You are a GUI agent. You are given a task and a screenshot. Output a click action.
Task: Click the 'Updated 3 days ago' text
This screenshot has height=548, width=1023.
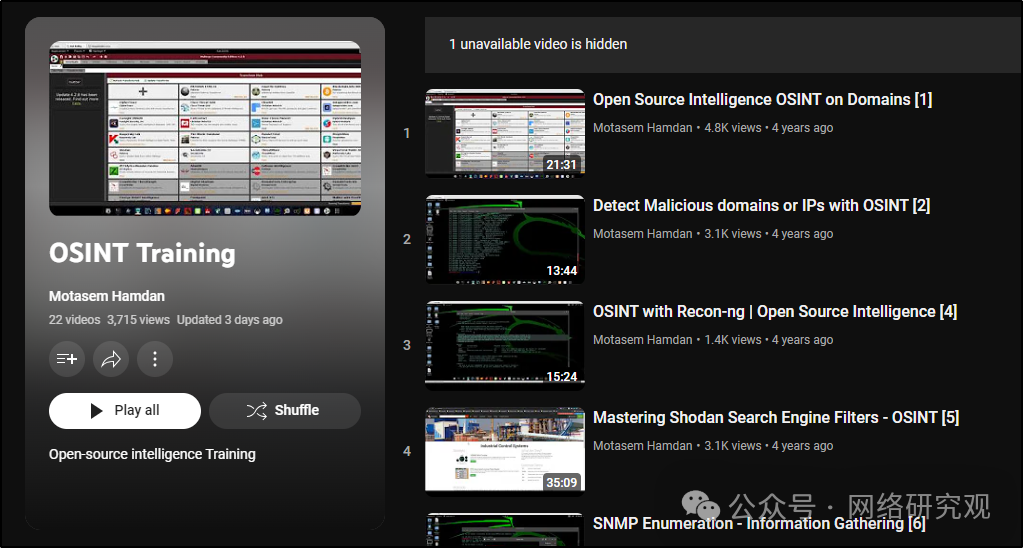point(230,320)
